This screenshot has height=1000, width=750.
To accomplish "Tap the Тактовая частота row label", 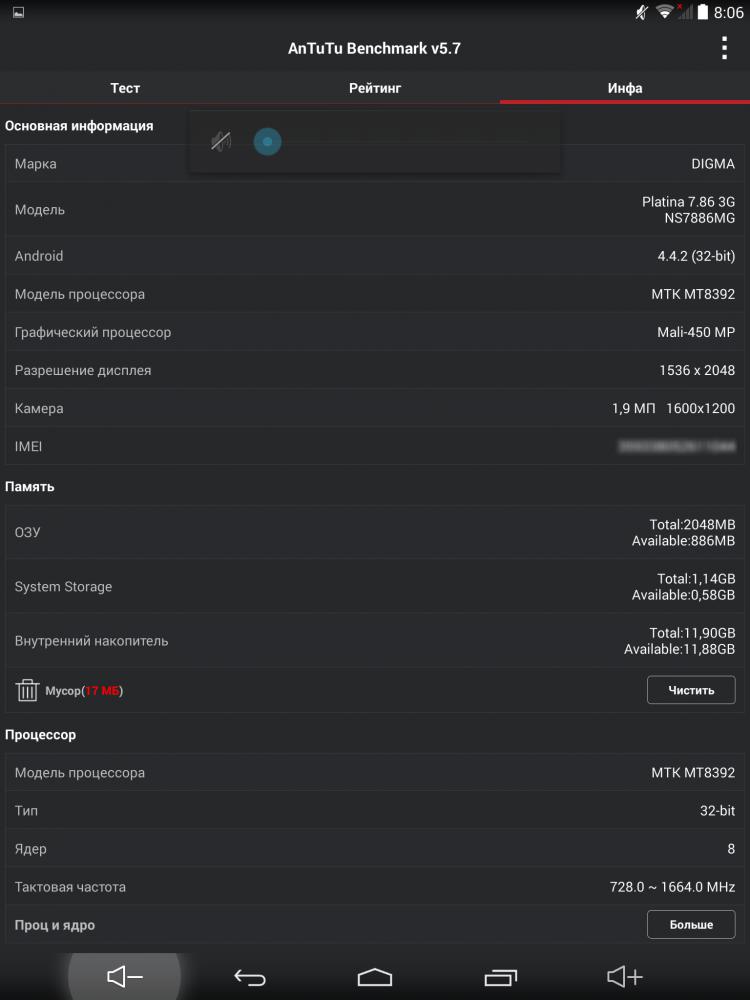I will pos(70,887).
